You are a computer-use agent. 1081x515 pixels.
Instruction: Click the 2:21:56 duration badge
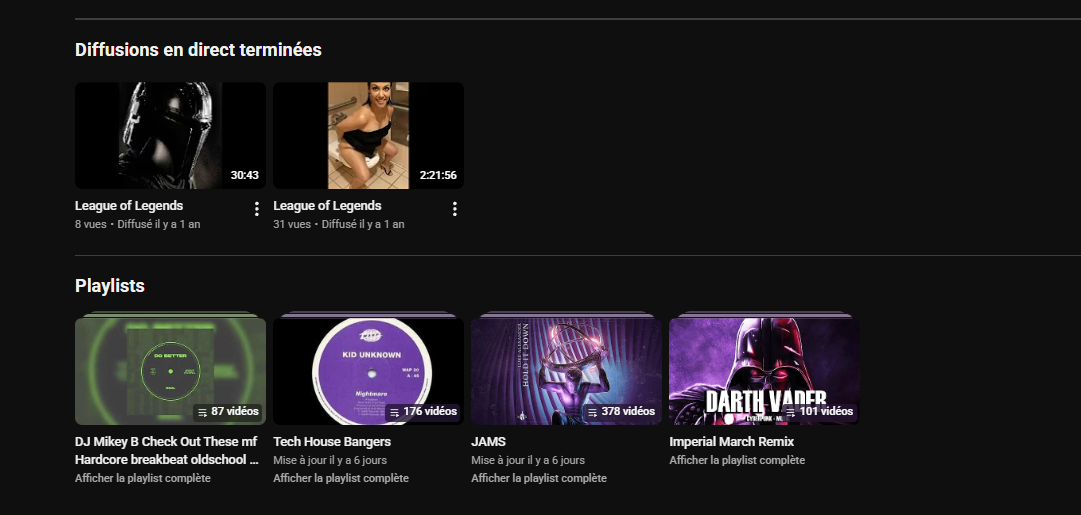438,175
